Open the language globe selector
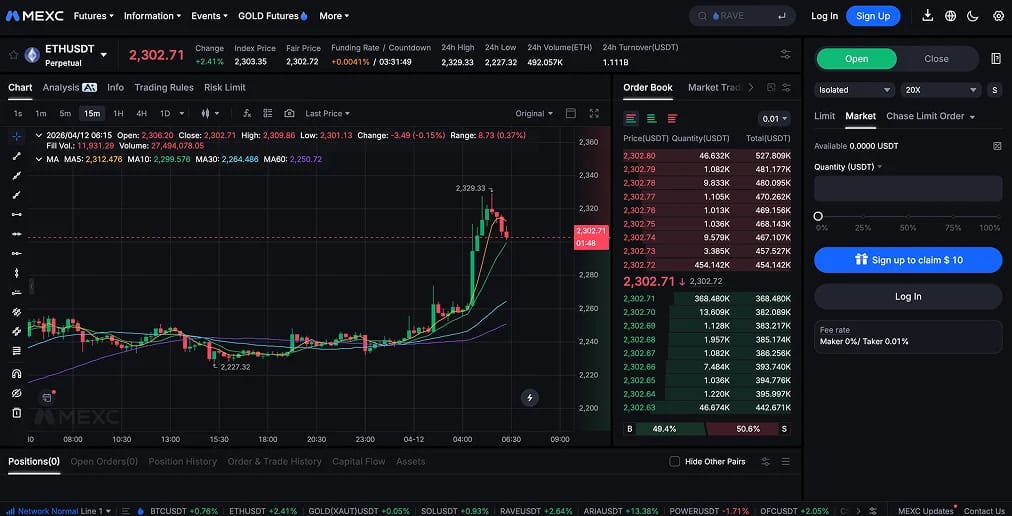 pyautogui.click(x=950, y=15)
